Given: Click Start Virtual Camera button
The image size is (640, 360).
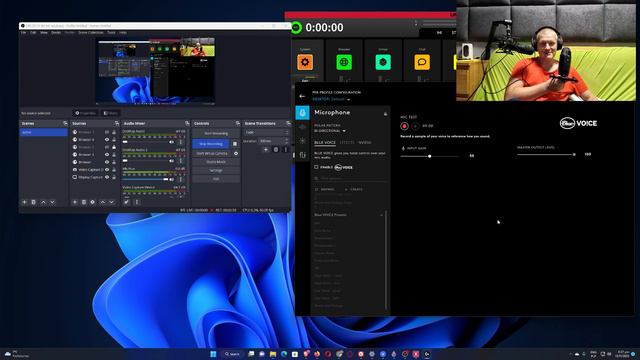Looking at the screenshot, I should tap(212, 153).
